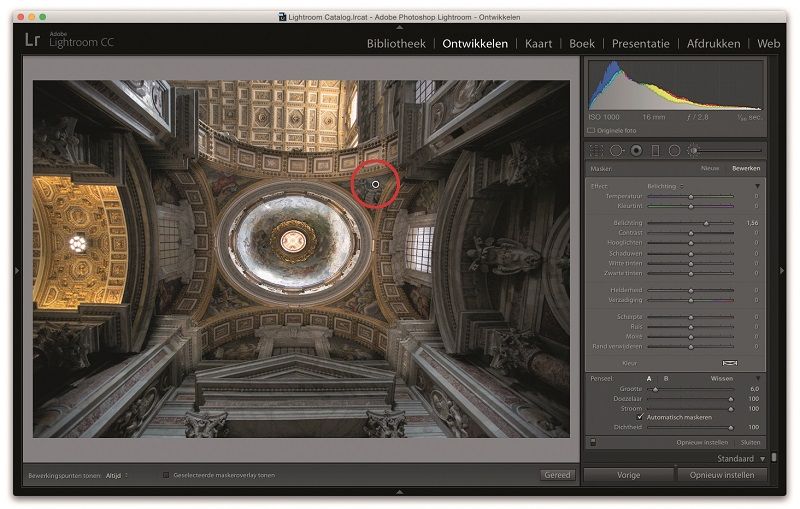The image size is (800, 509).
Task: Select the Red Eye correction tool icon
Action: (x=636, y=150)
